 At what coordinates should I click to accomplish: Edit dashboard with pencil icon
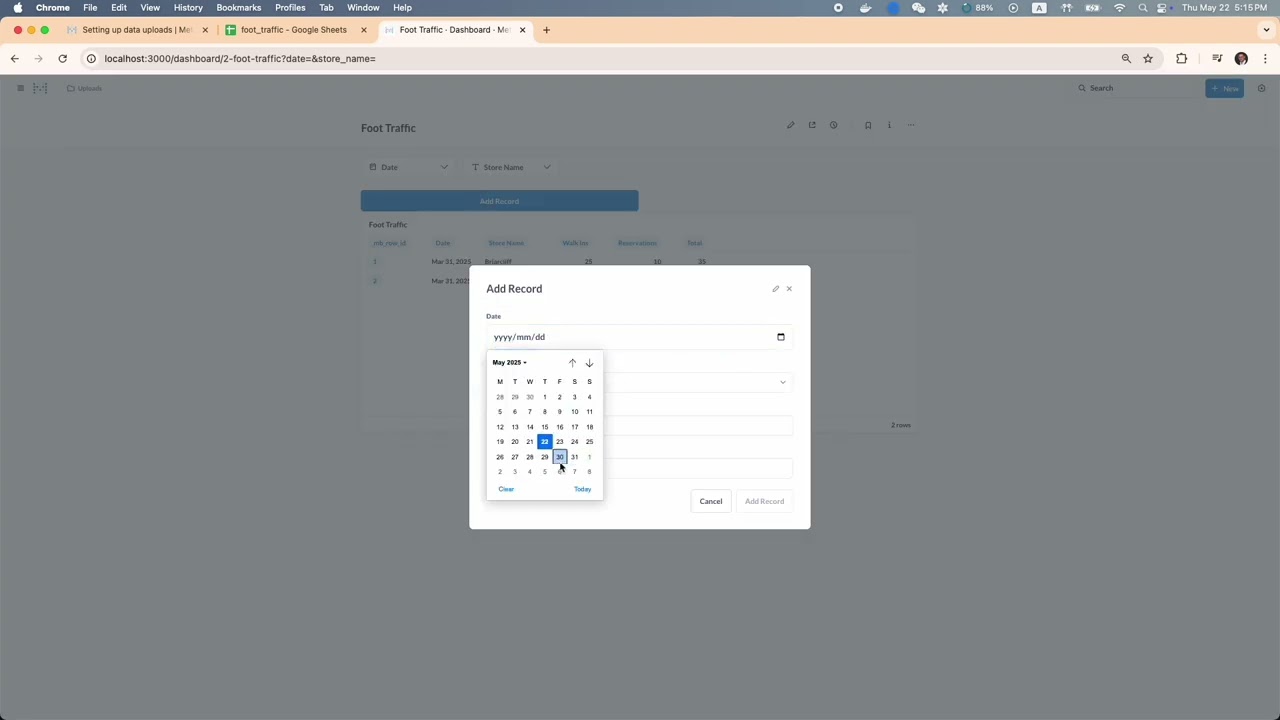coord(790,125)
